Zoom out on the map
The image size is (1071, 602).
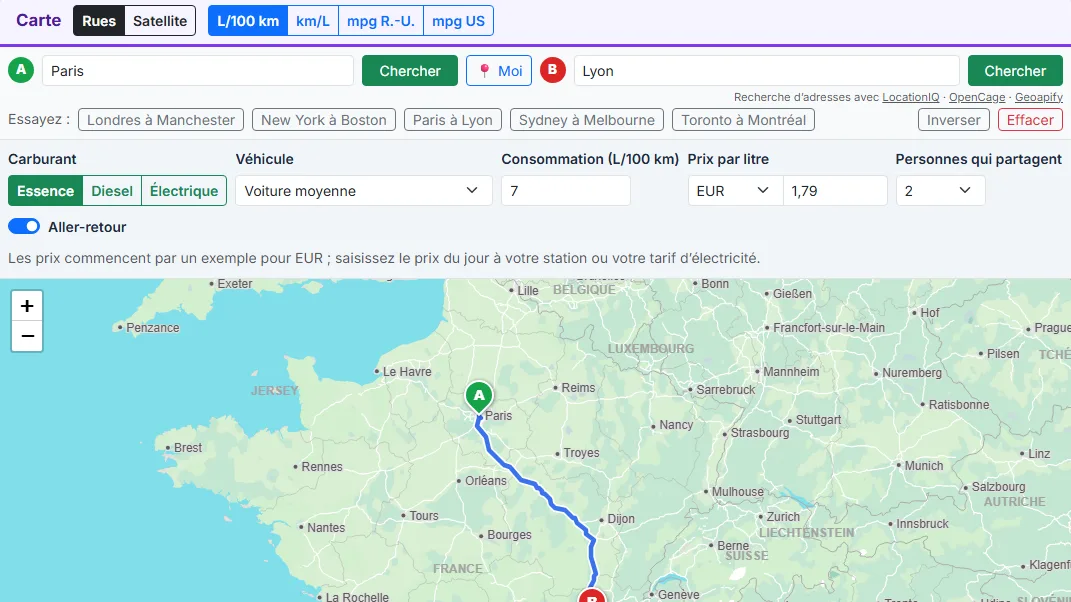[27, 336]
